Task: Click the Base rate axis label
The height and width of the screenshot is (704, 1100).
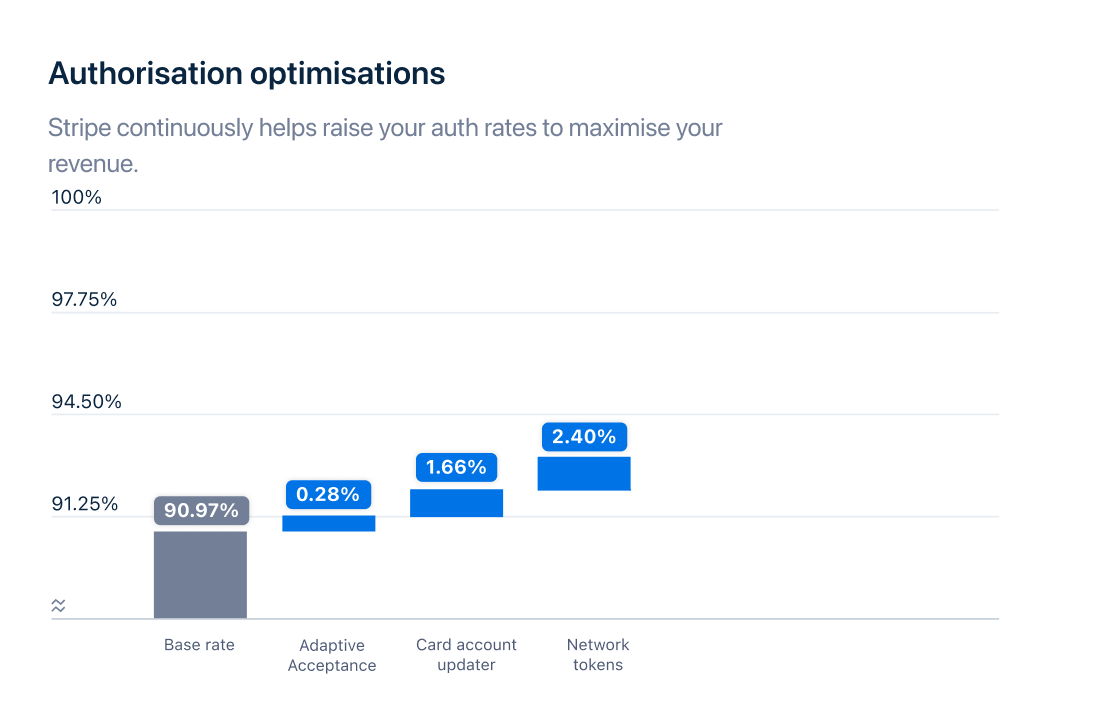Action: pos(199,645)
